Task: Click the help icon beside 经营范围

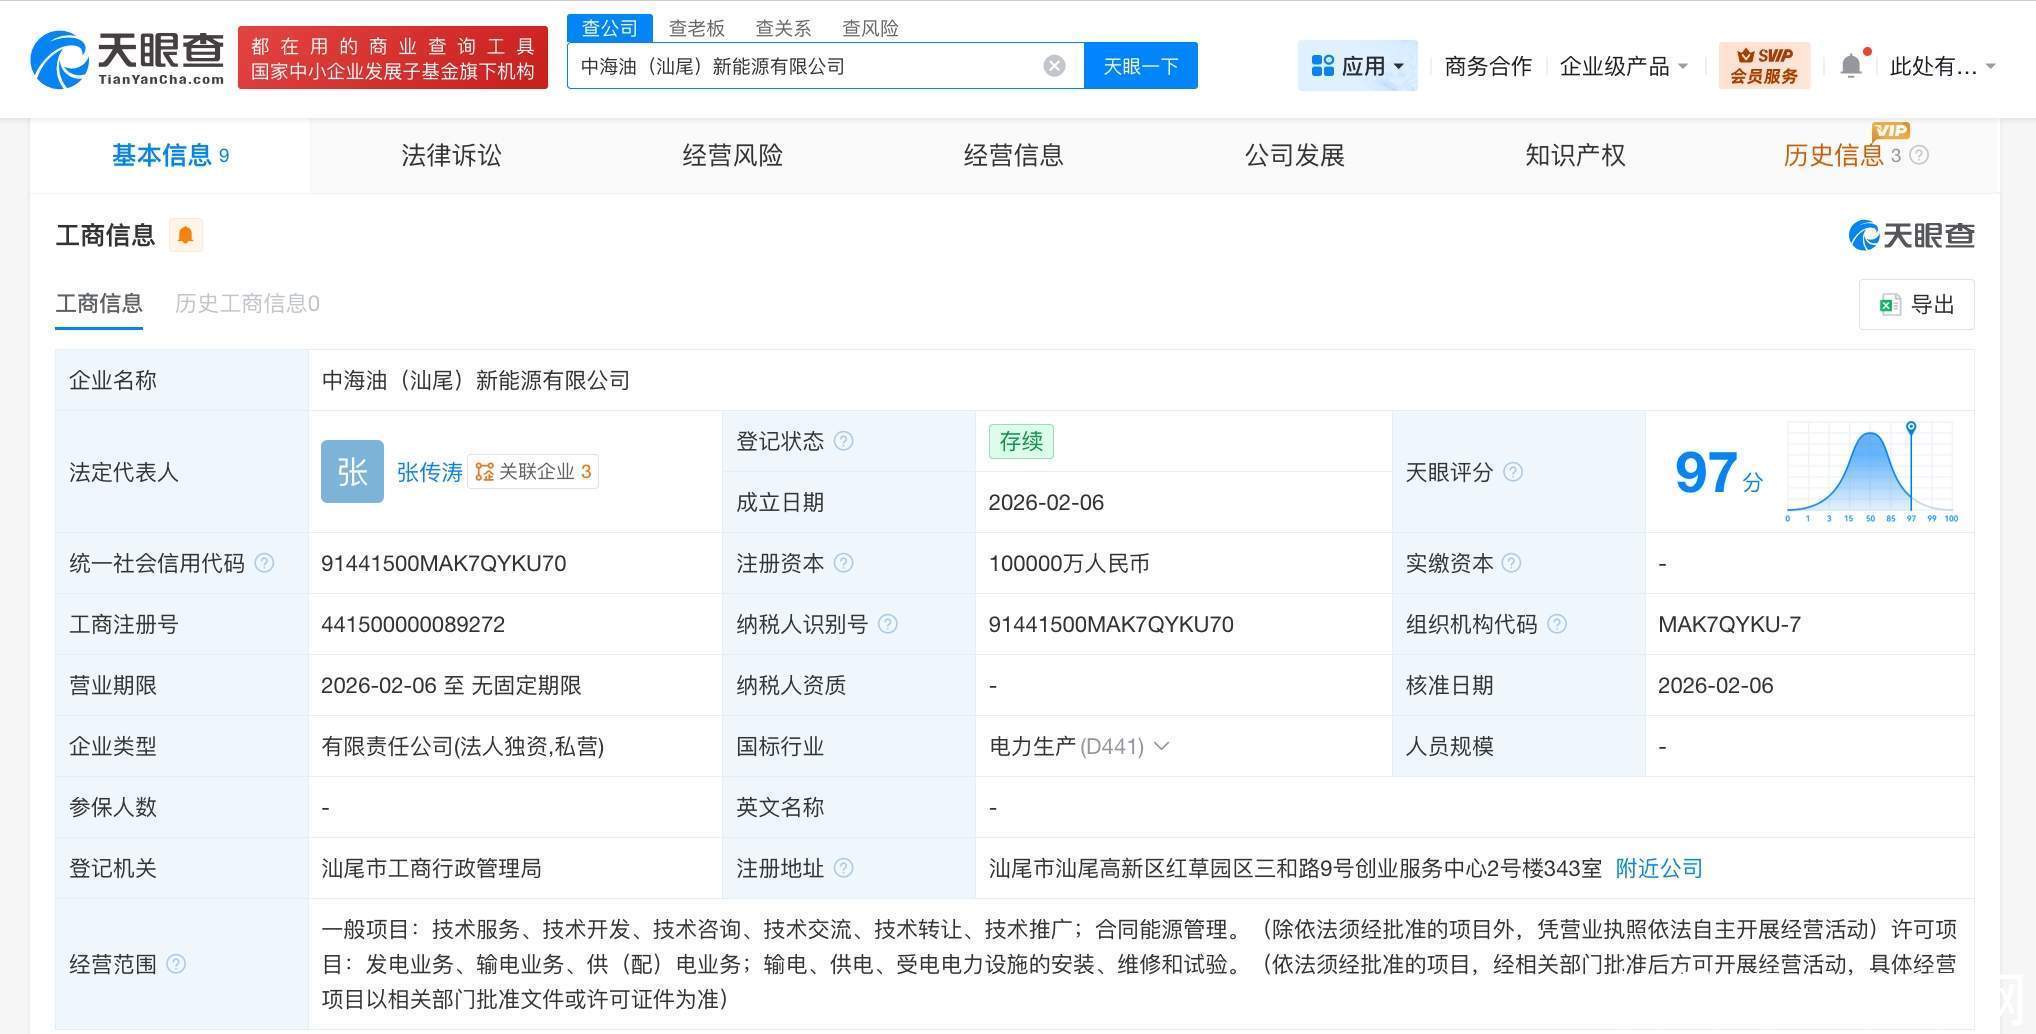Action: tap(176, 964)
